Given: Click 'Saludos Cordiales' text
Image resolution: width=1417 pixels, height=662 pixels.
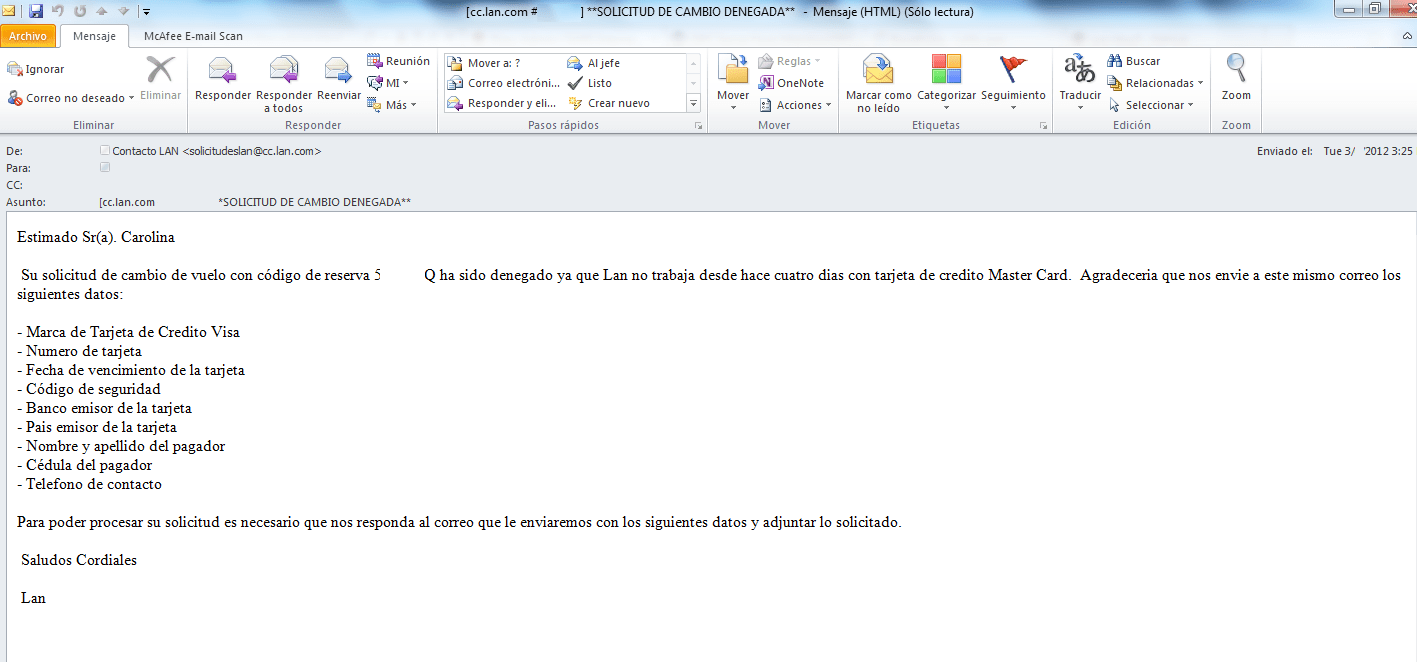Looking at the screenshot, I should pos(79,560).
